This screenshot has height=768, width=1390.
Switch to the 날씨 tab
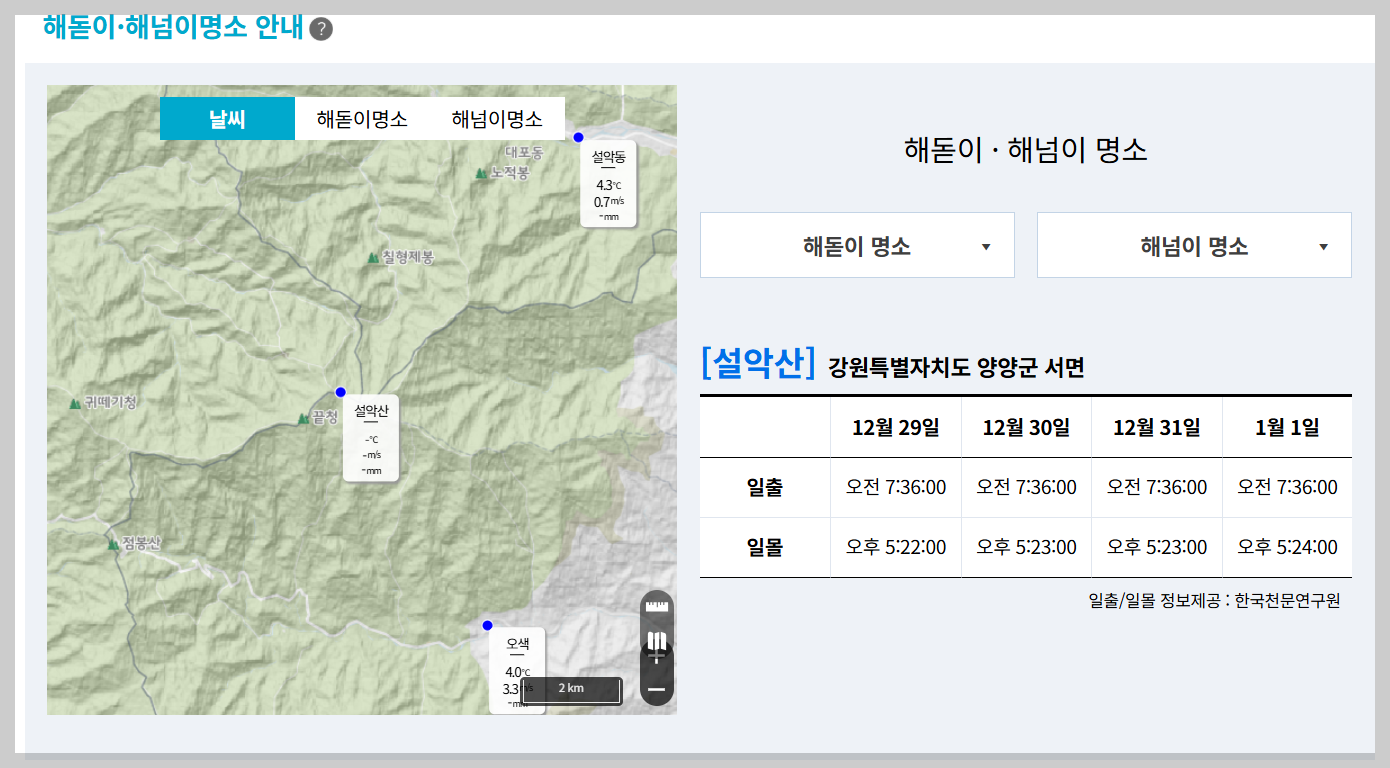[x=227, y=119]
